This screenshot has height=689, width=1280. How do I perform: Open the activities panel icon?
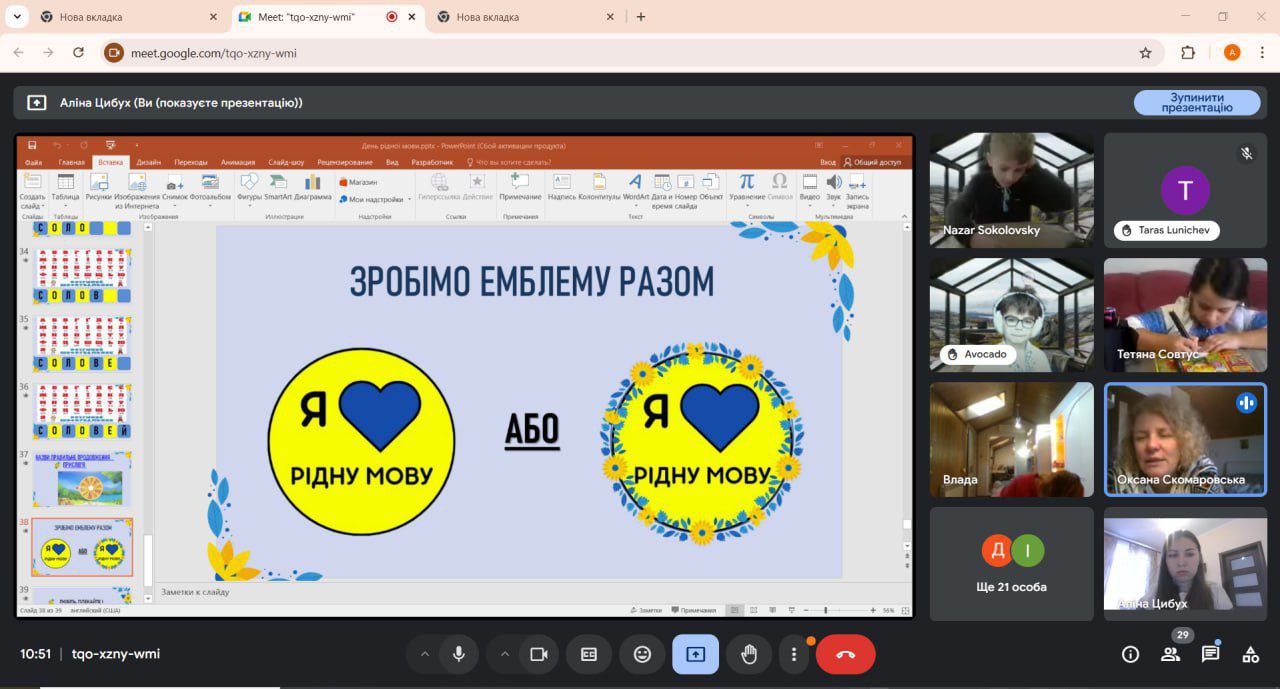[1250, 654]
